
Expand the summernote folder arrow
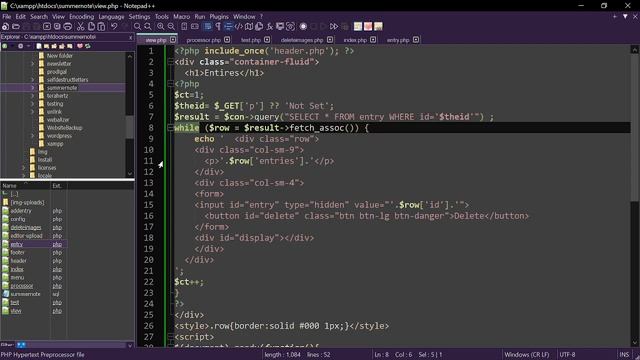pos(33,88)
